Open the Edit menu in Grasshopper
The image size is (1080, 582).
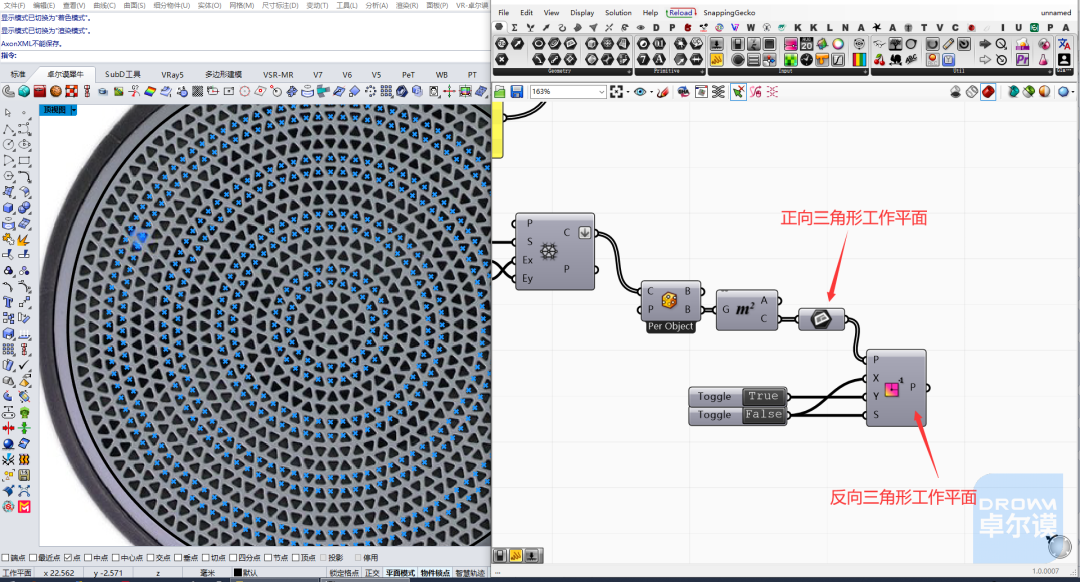tap(526, 12)
